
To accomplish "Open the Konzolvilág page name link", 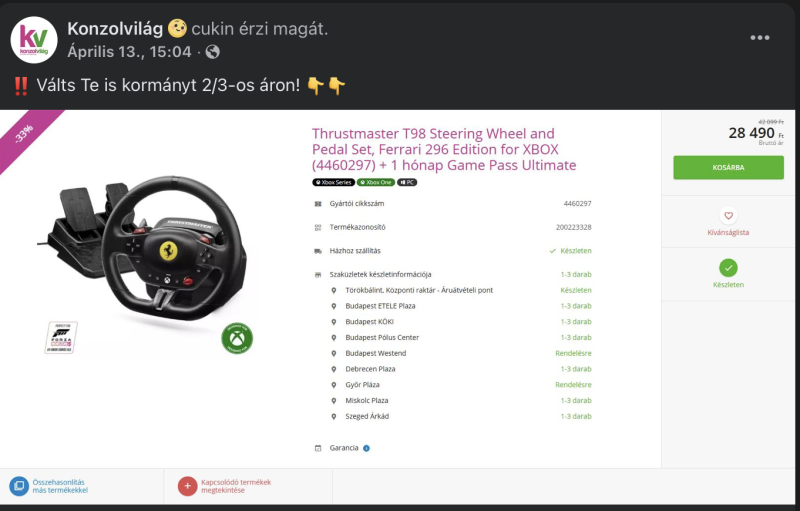I will [x=115, y=29].
